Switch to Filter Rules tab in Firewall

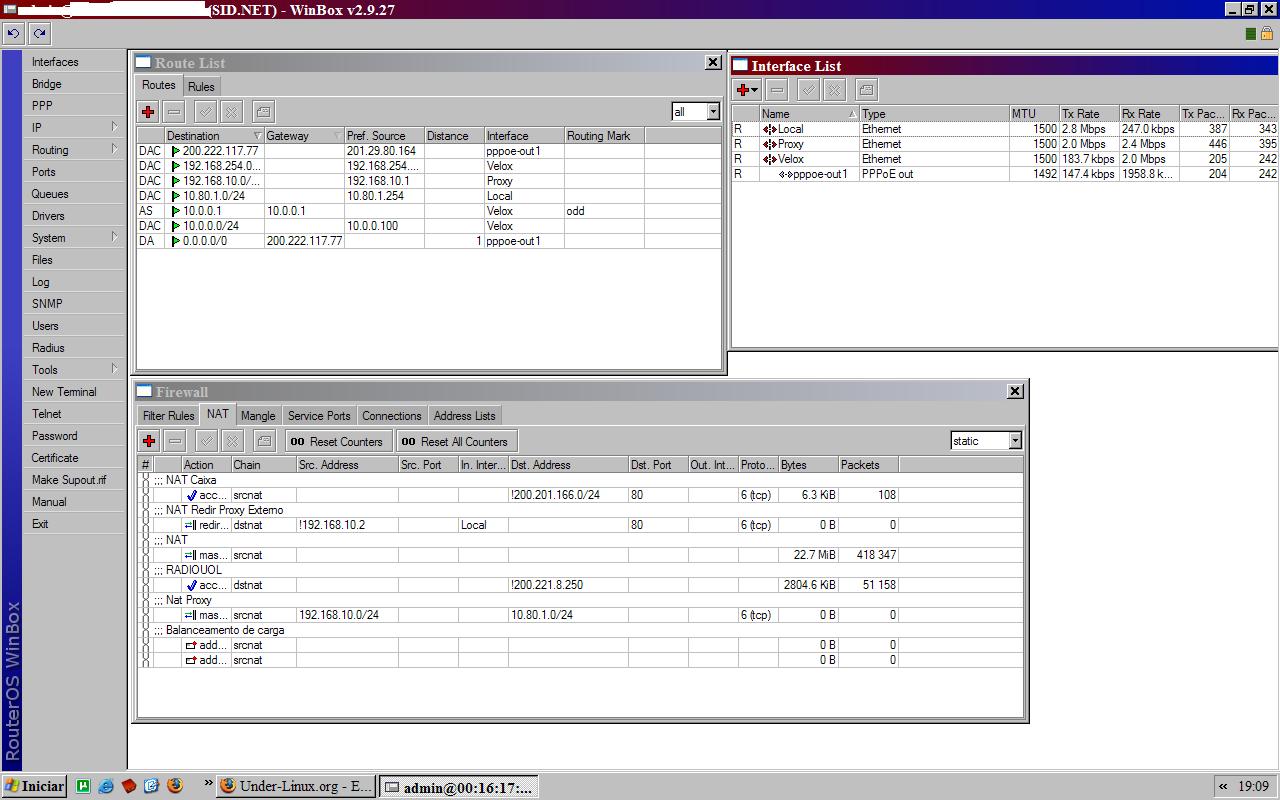(168, 416)
